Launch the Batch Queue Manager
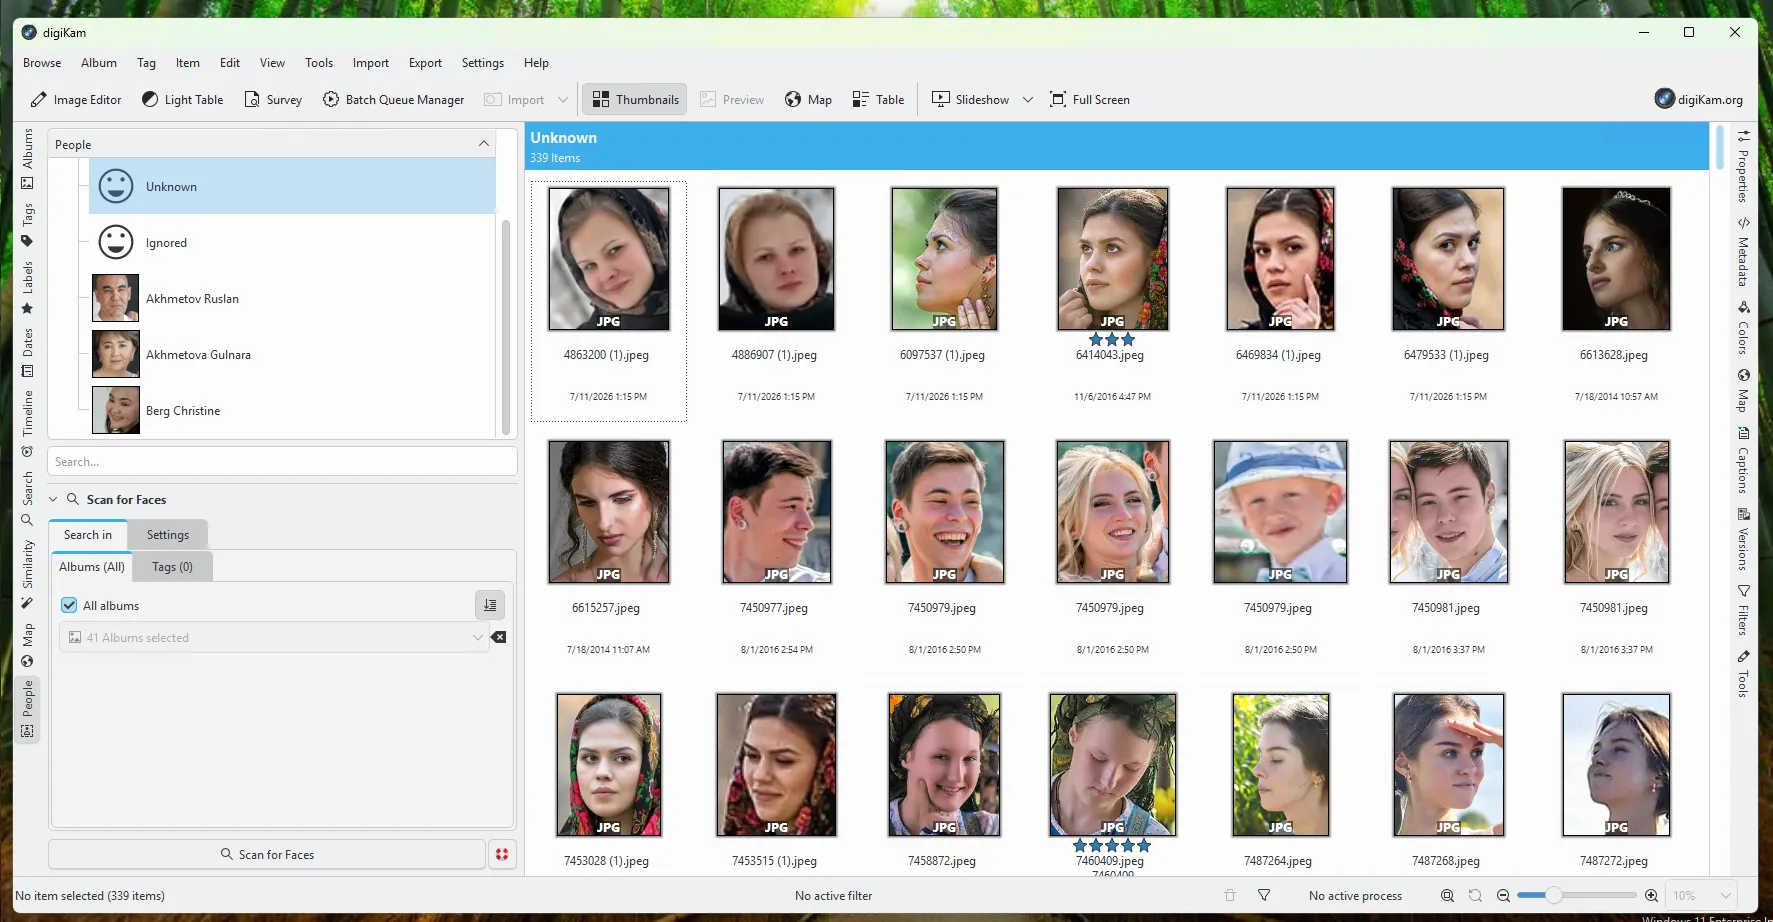 [x=393, y=99]
